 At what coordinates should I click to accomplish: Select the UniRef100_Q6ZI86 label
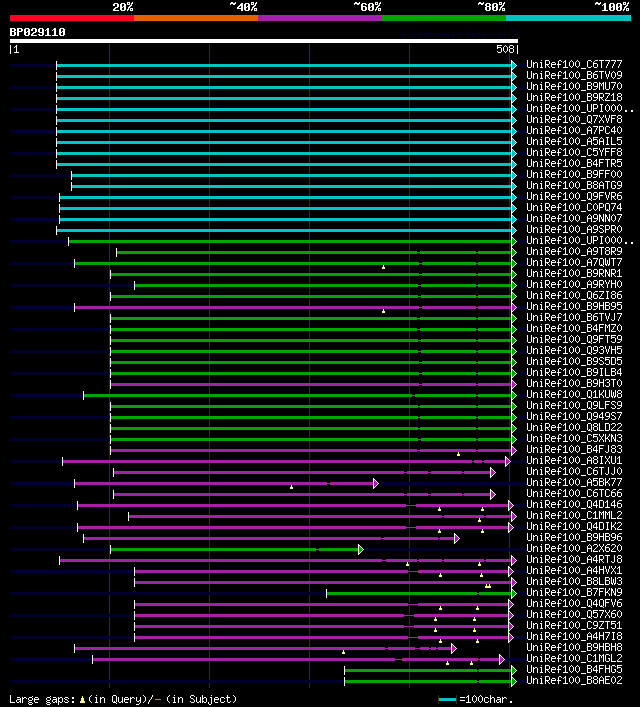point(574,296)
